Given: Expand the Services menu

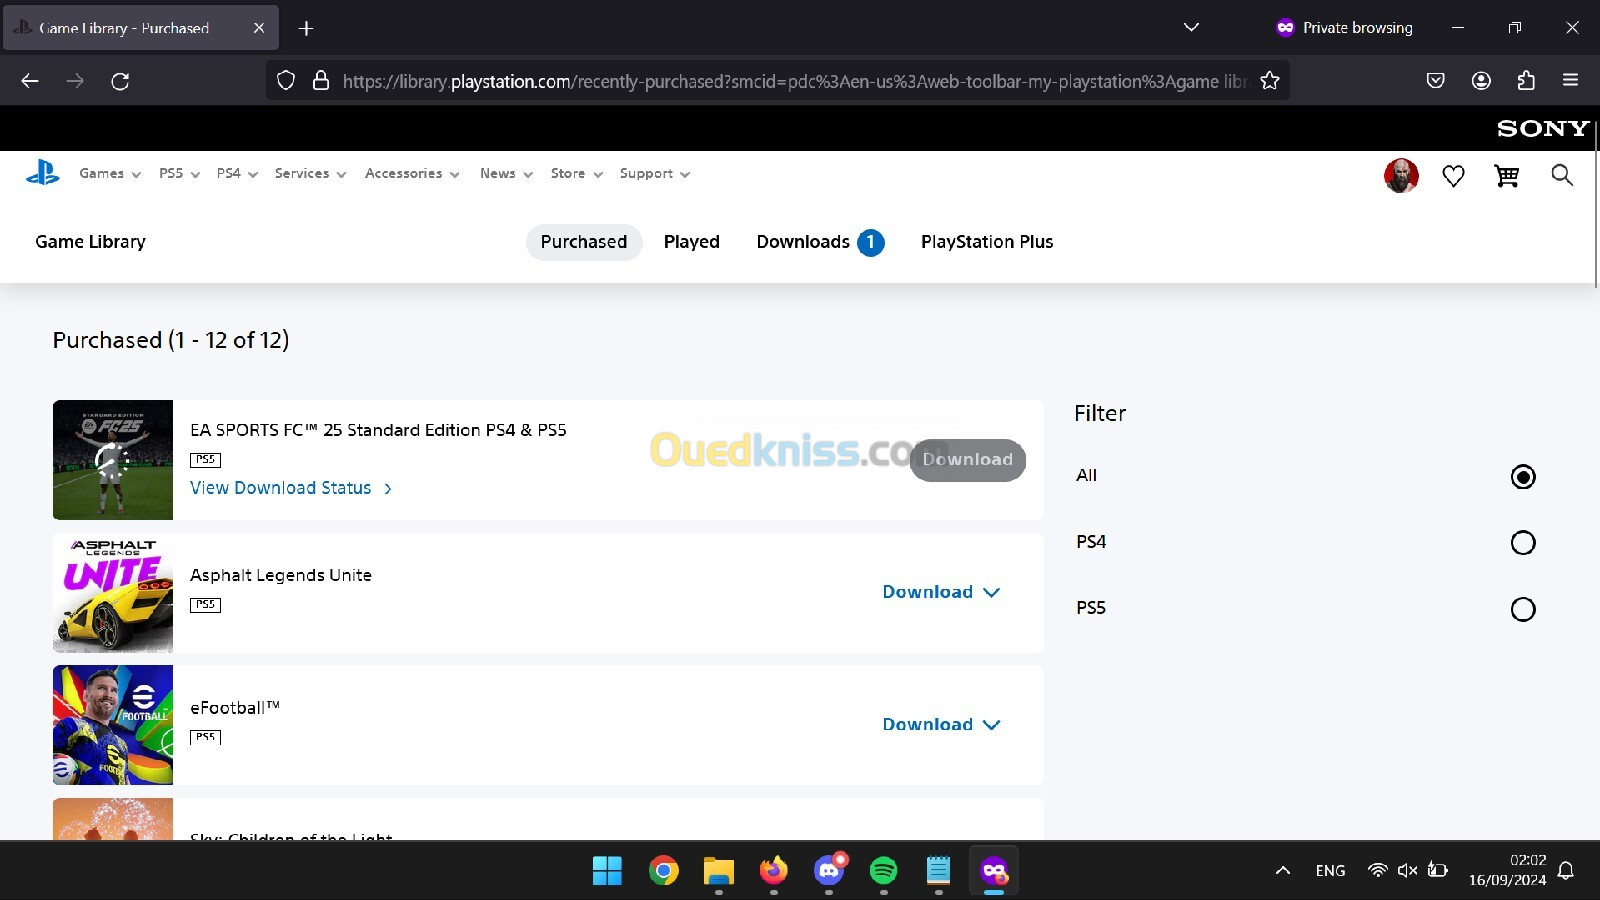Looking at the screenshot, I should tap(310, 174).
